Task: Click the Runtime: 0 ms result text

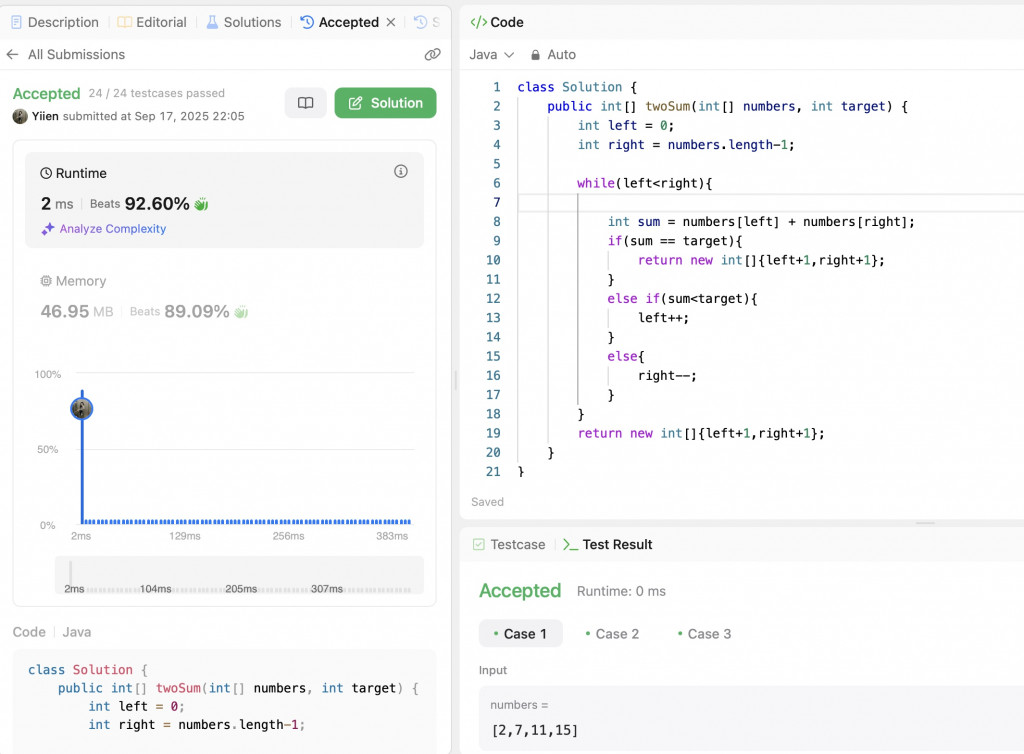Action: click(x=621, y=591)
